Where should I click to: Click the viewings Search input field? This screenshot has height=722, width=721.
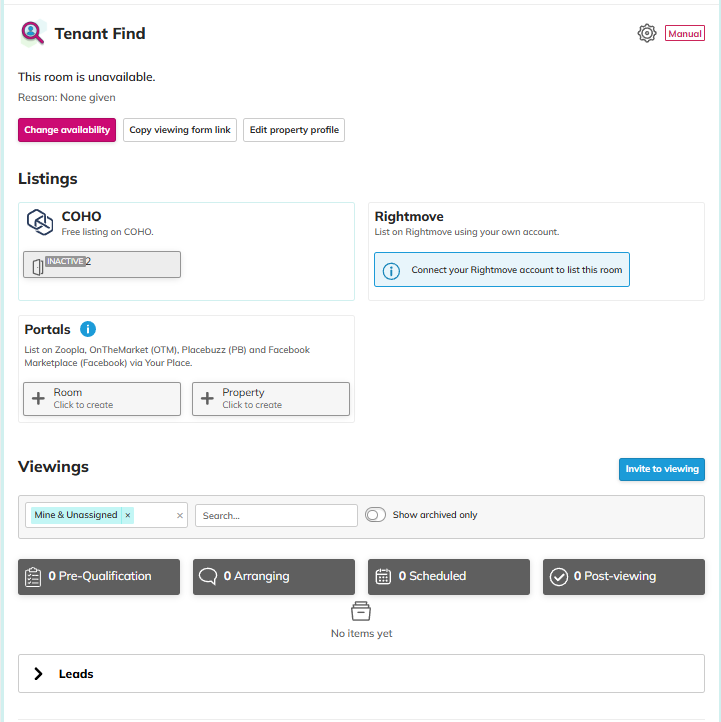(276, 516)
